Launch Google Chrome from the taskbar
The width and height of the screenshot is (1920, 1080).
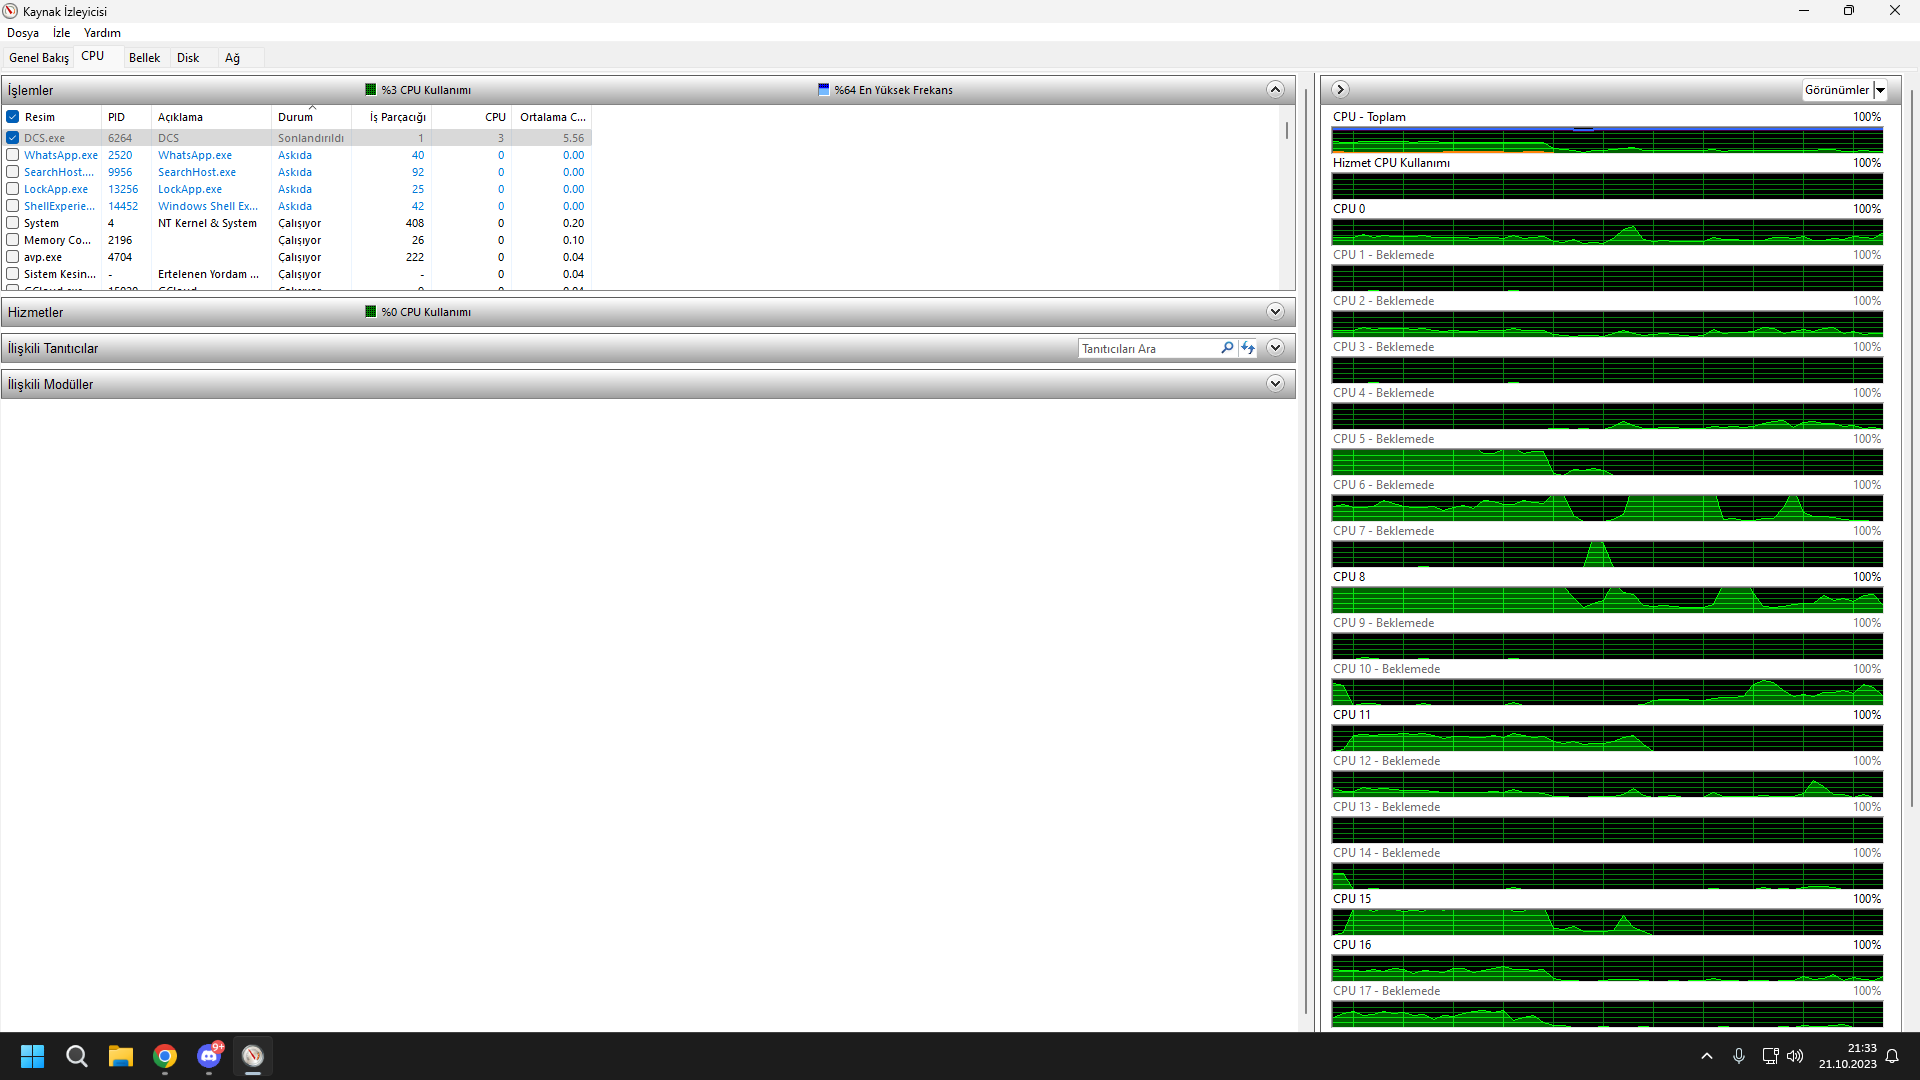165,1056
